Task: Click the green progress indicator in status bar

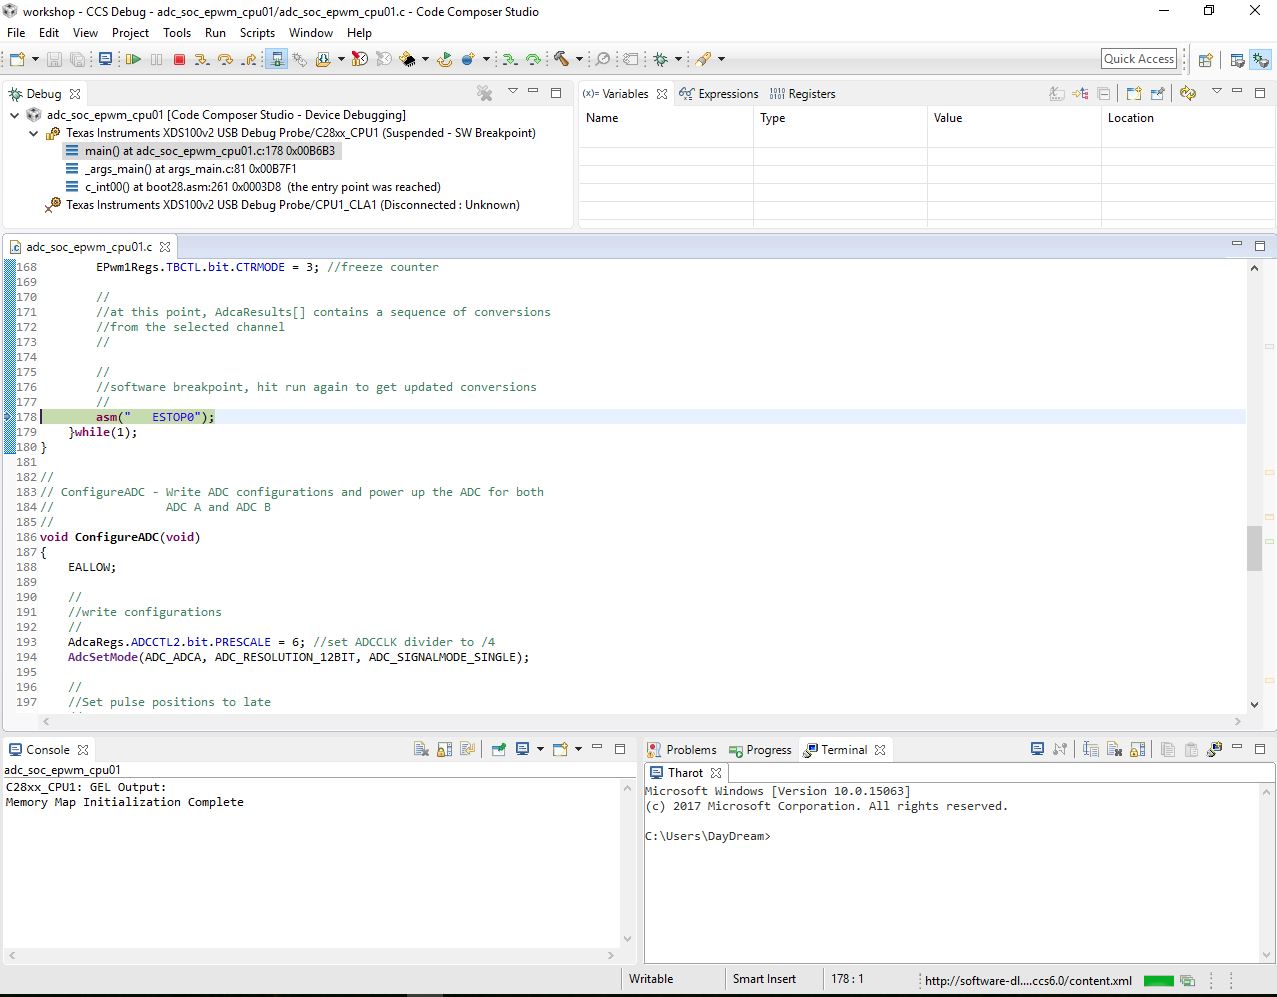Action: [x=1158, y=981]
